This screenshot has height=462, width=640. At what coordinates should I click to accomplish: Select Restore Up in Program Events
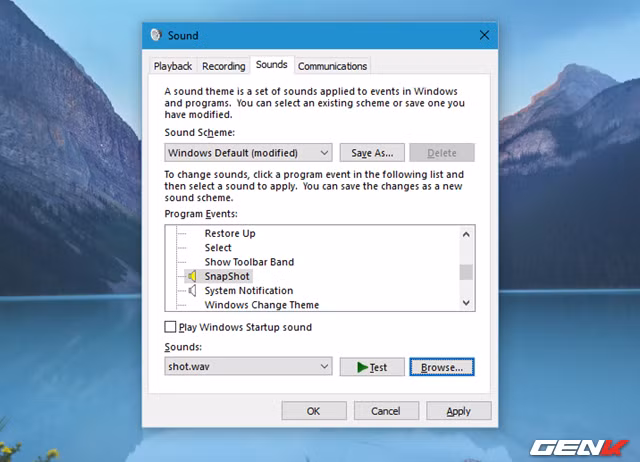click(229, 234)
